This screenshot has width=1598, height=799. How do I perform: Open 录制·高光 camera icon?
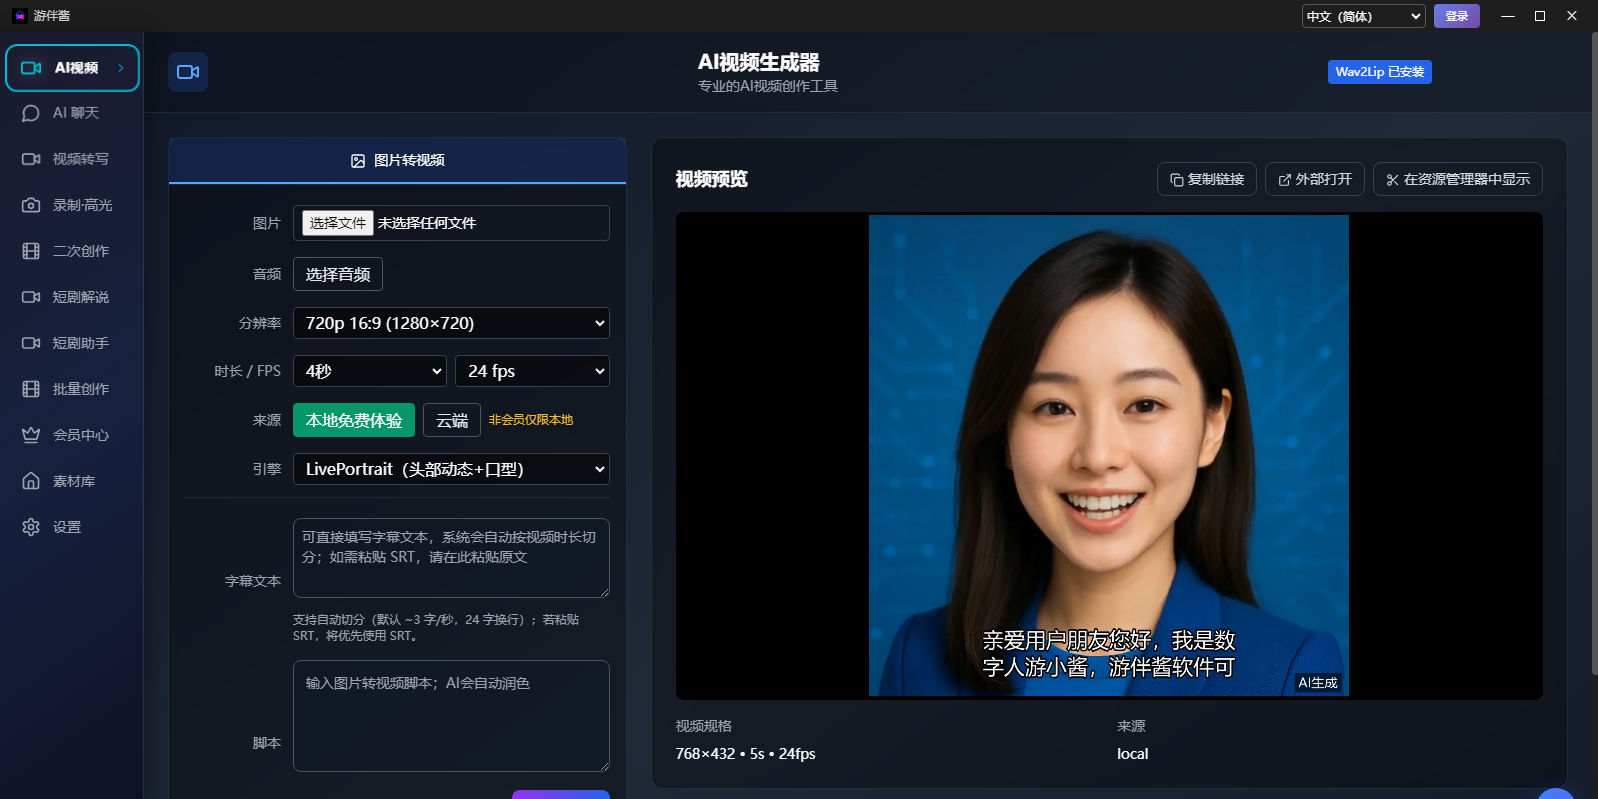click(31, 205)
